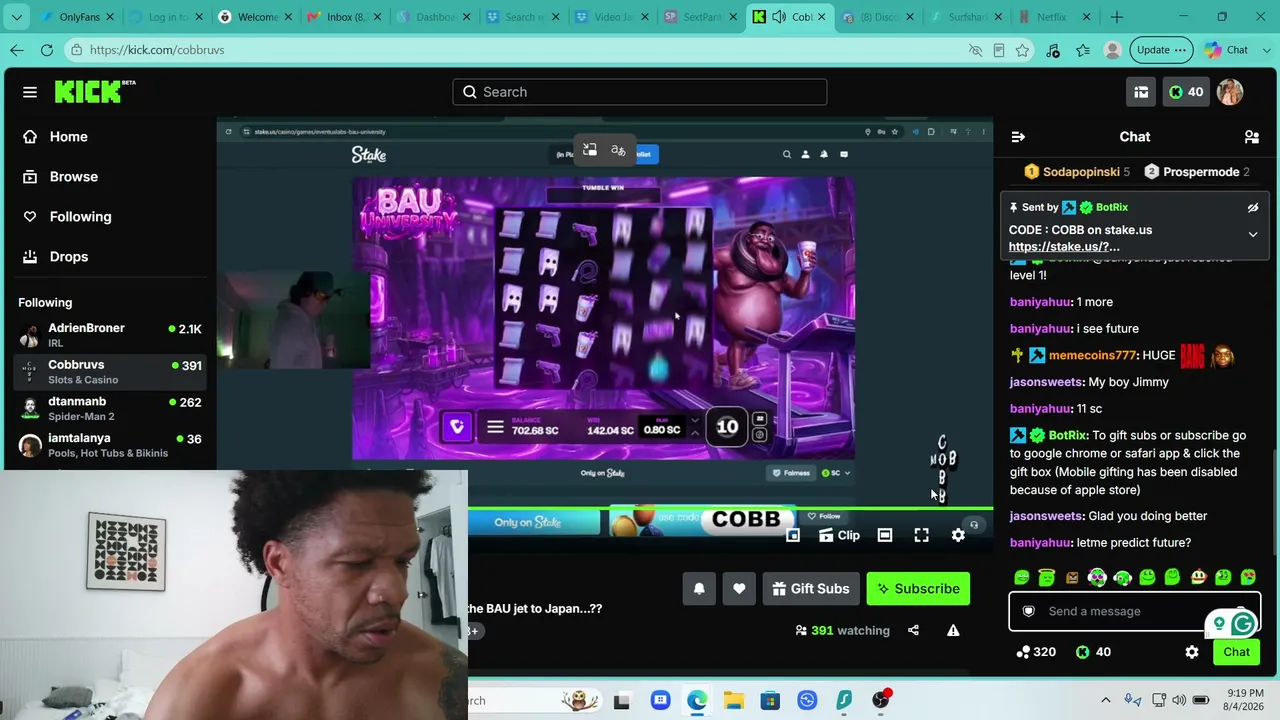The width and height of the screenshot is (1280, 720).
Task: Open the chat users management icon
Action: click(1251, 137)
